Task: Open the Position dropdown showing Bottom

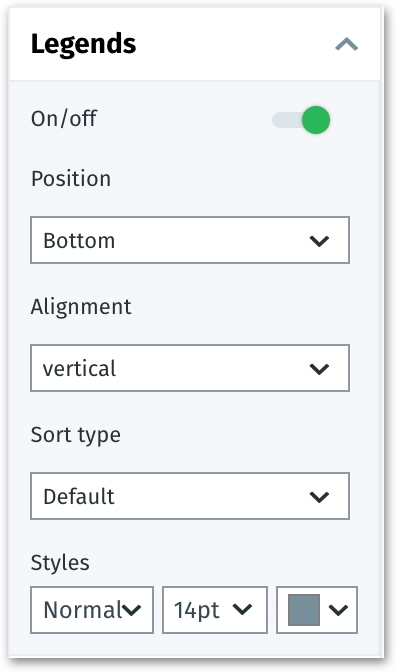Action: point(190,240)
